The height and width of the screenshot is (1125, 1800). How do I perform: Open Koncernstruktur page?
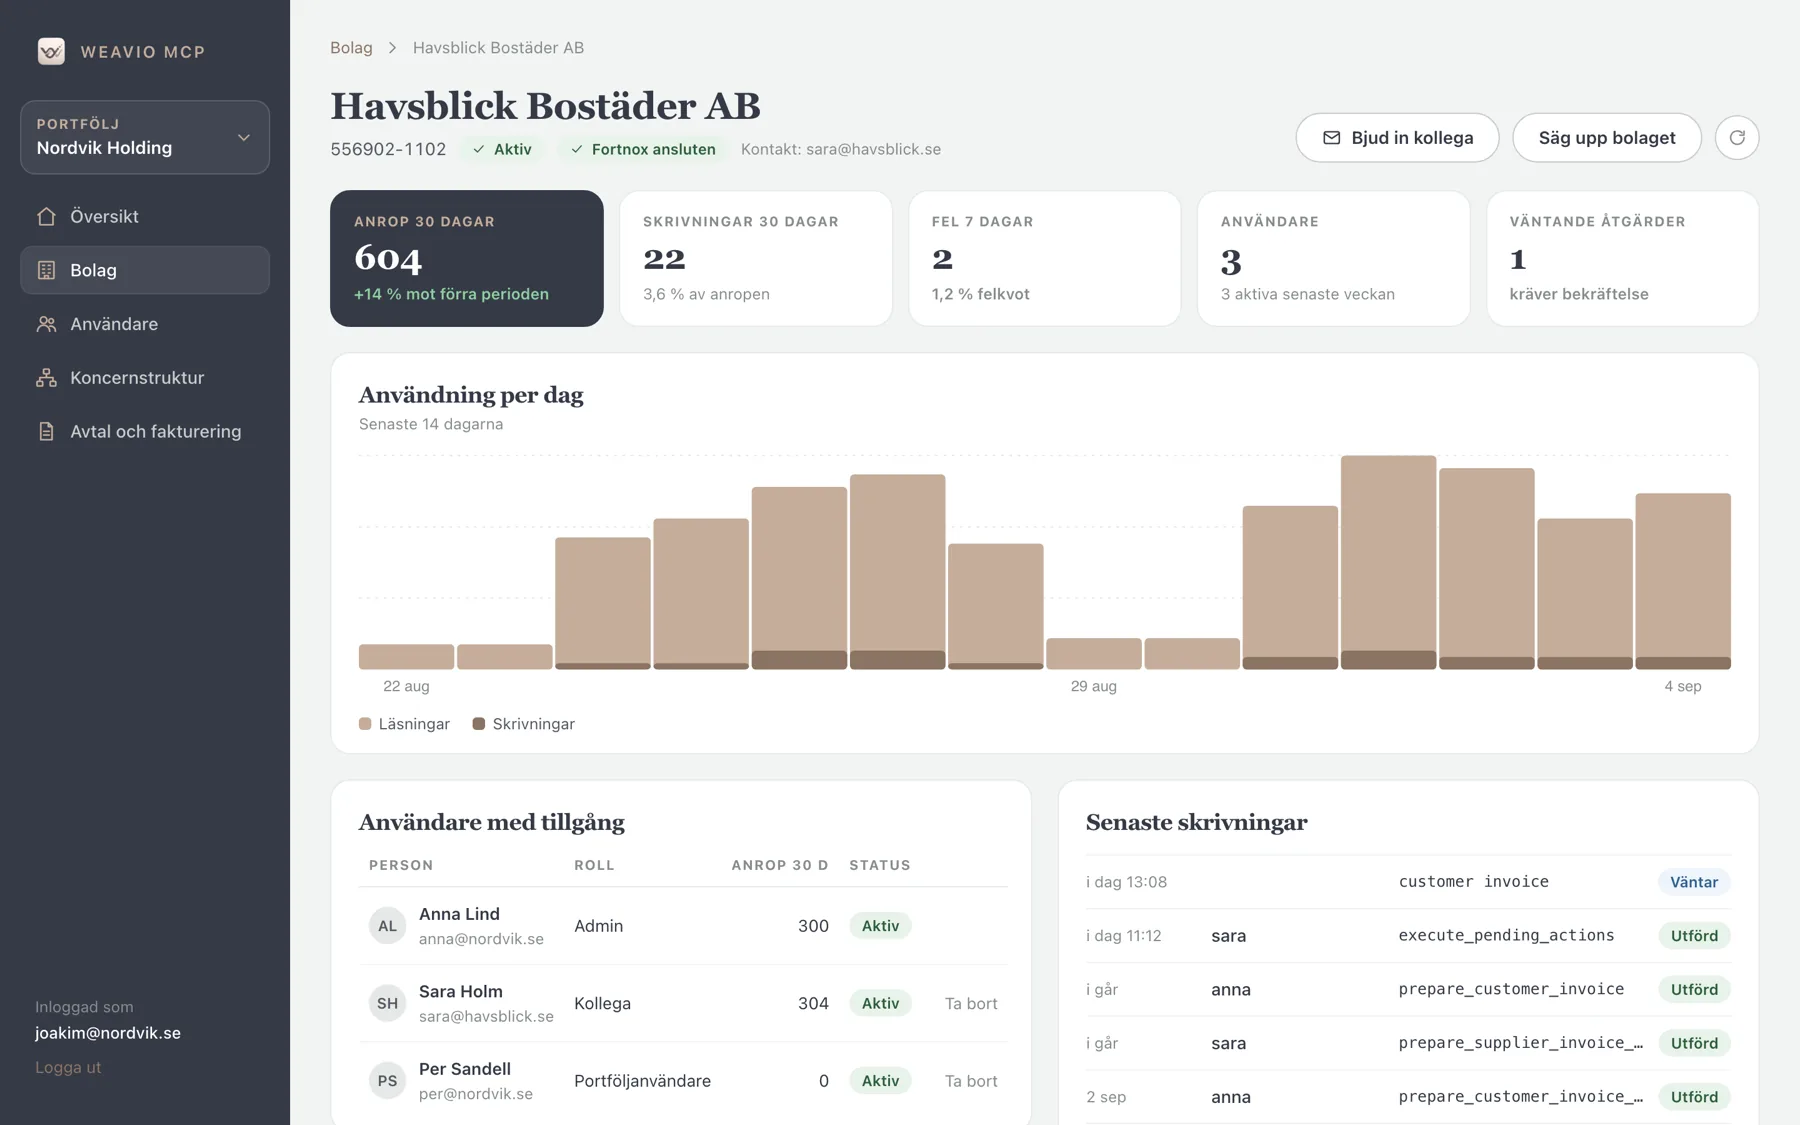pos(145,378)
